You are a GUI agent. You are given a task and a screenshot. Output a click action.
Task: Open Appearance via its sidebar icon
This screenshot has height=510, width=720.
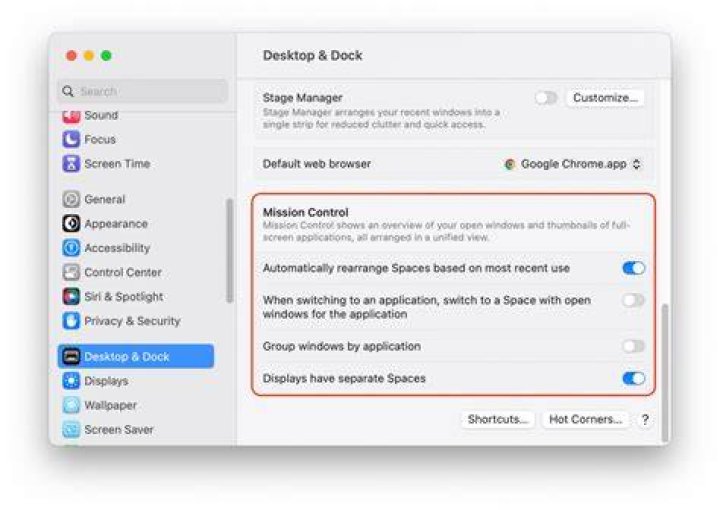(x=71, y=224)
